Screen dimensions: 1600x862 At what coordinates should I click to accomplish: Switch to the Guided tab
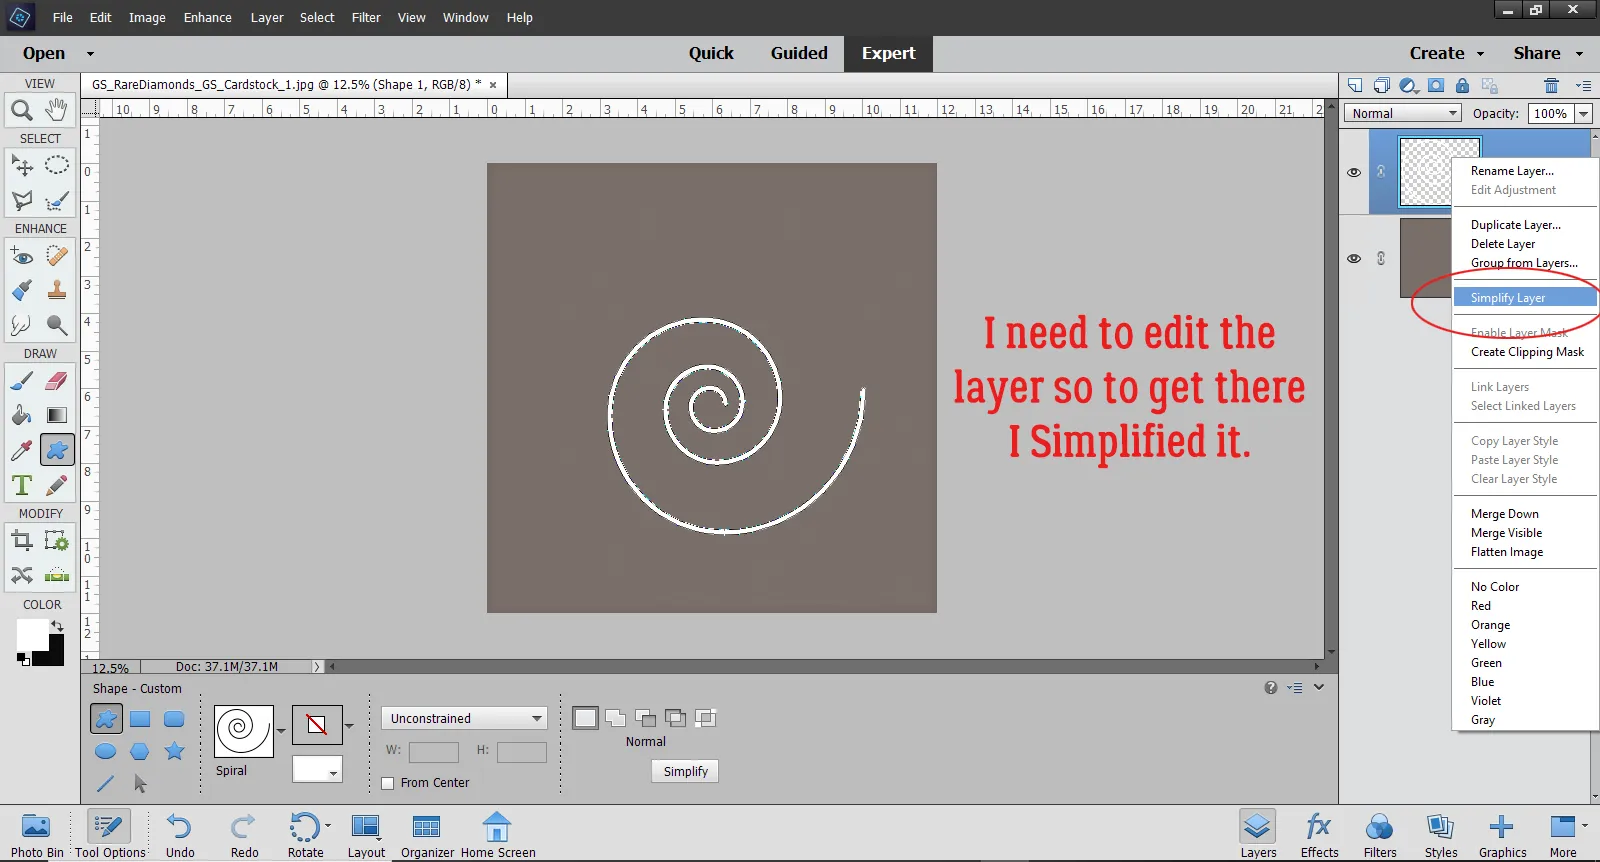click(798, 54)
